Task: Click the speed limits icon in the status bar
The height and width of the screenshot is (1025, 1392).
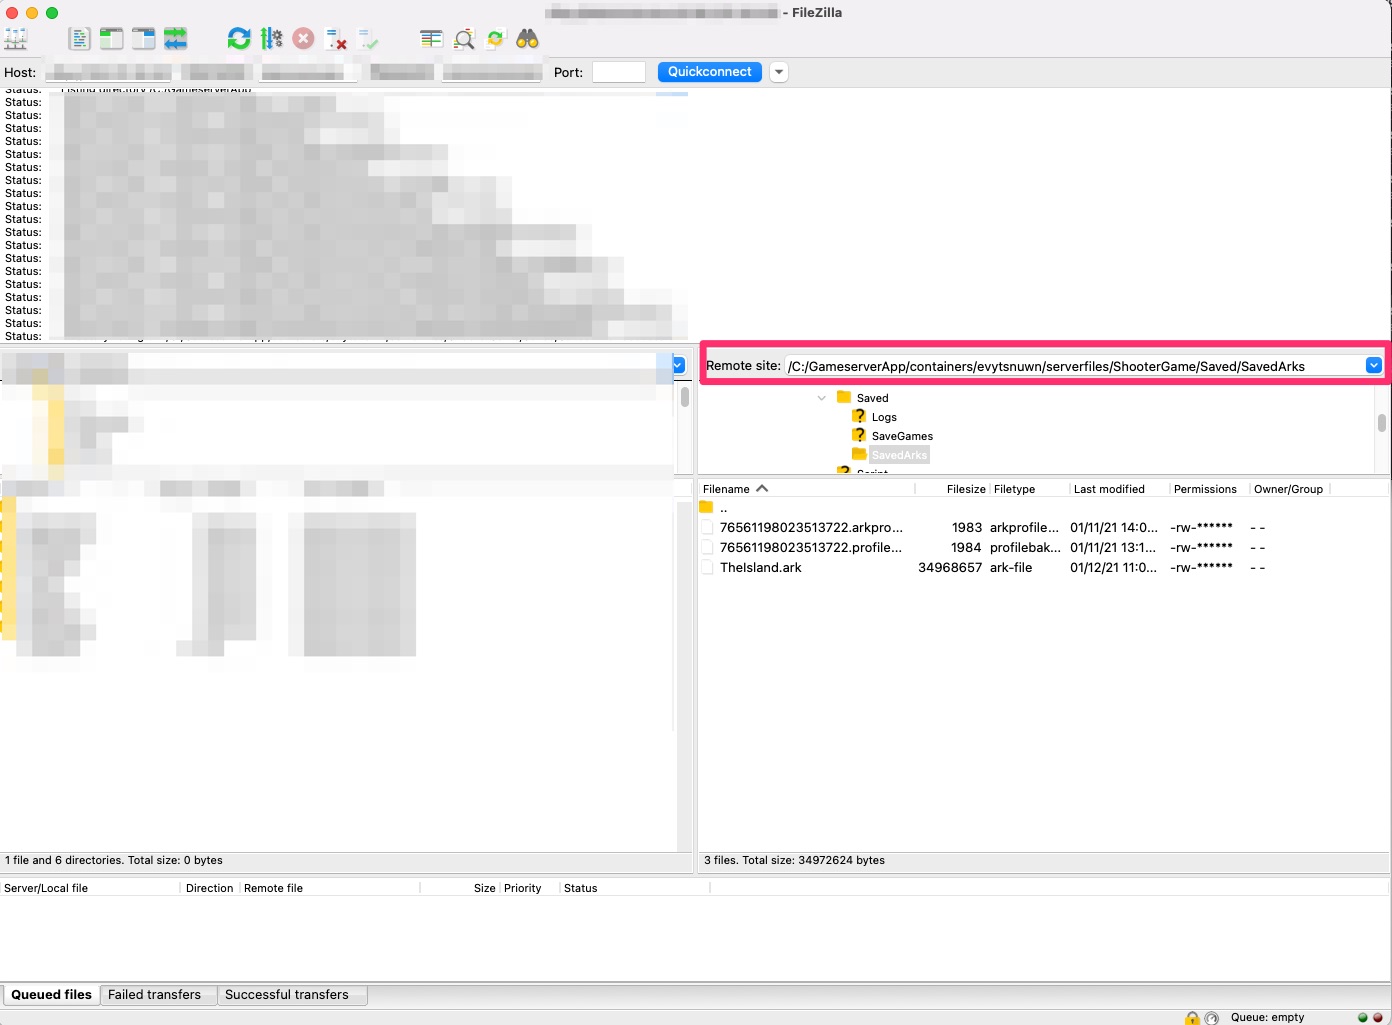Action: (x=1212, y=1018)
